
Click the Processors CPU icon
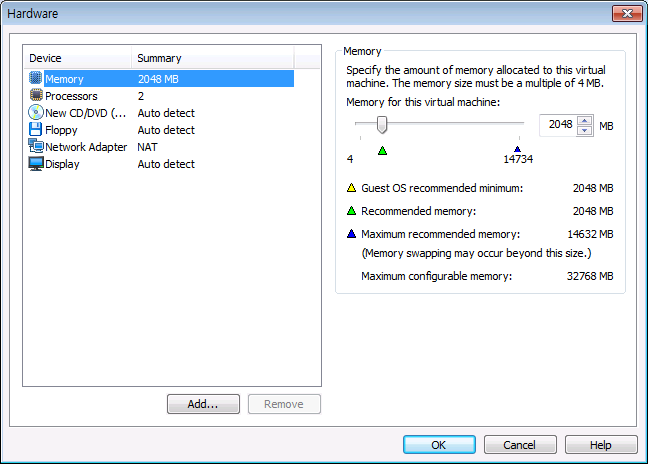(x=36, y=95)
